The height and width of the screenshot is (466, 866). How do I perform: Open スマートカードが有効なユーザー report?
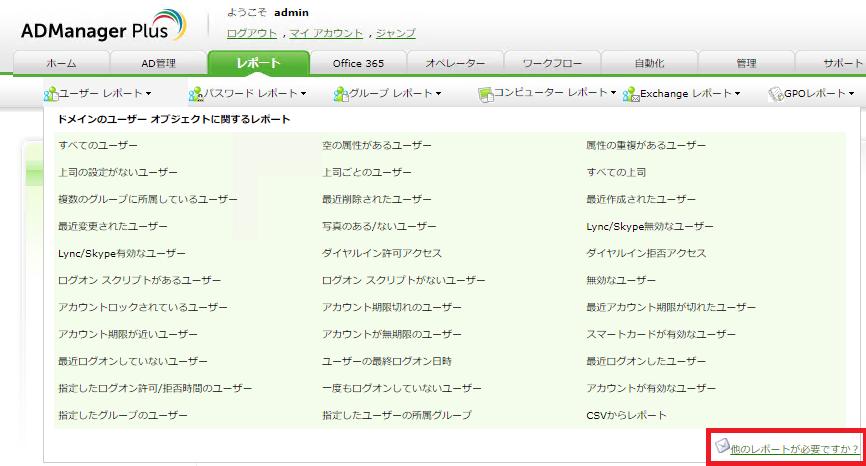click(x=661, y=335)
